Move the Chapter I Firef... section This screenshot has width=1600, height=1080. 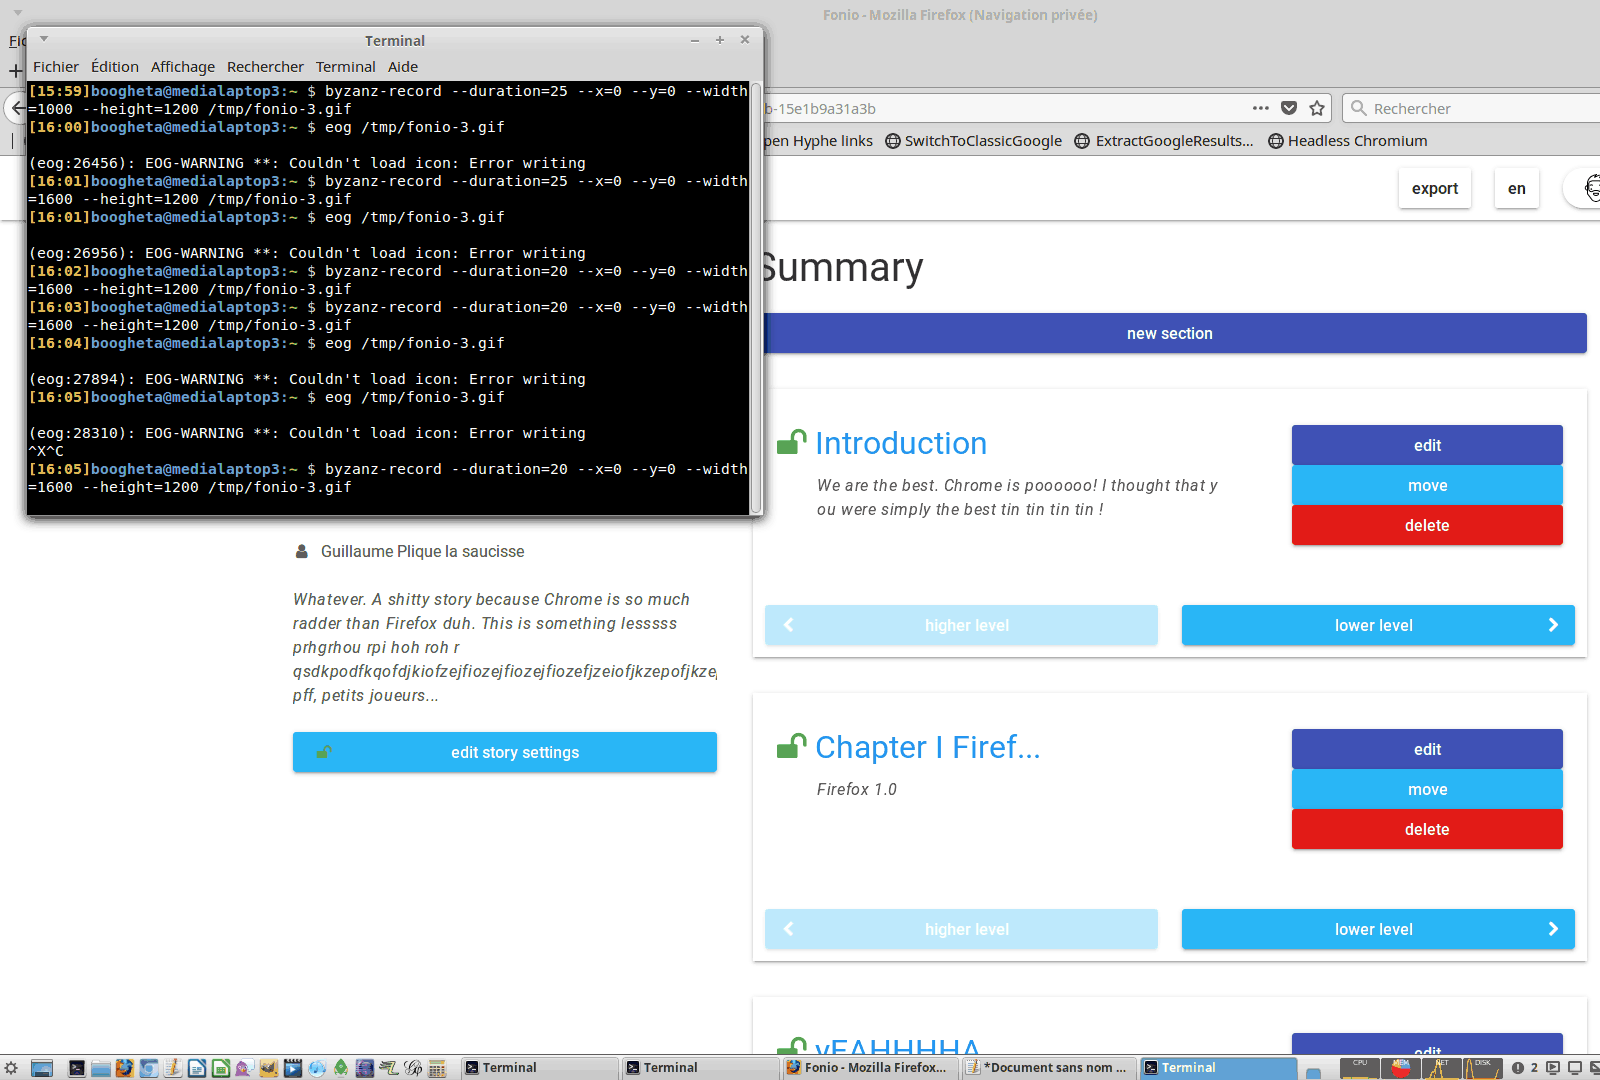[x=1427, y=789]
